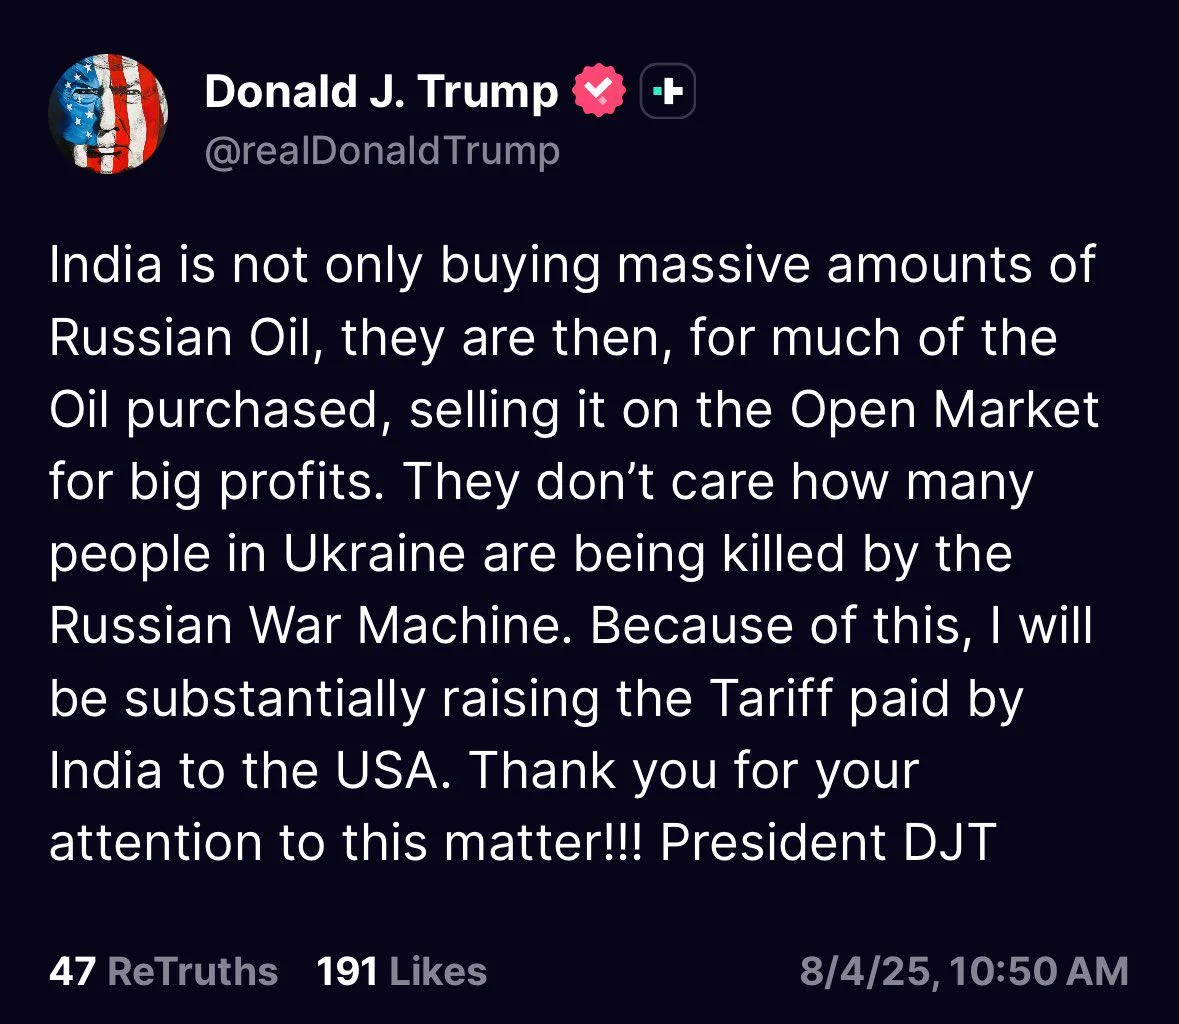View the 47 ReTruths list
Viewport: 1179px width, 1024px height.
163,971
